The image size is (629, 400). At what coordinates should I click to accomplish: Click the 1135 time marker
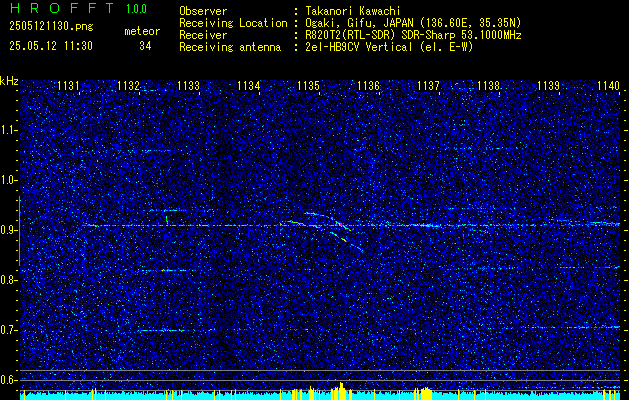pos(308,85)
